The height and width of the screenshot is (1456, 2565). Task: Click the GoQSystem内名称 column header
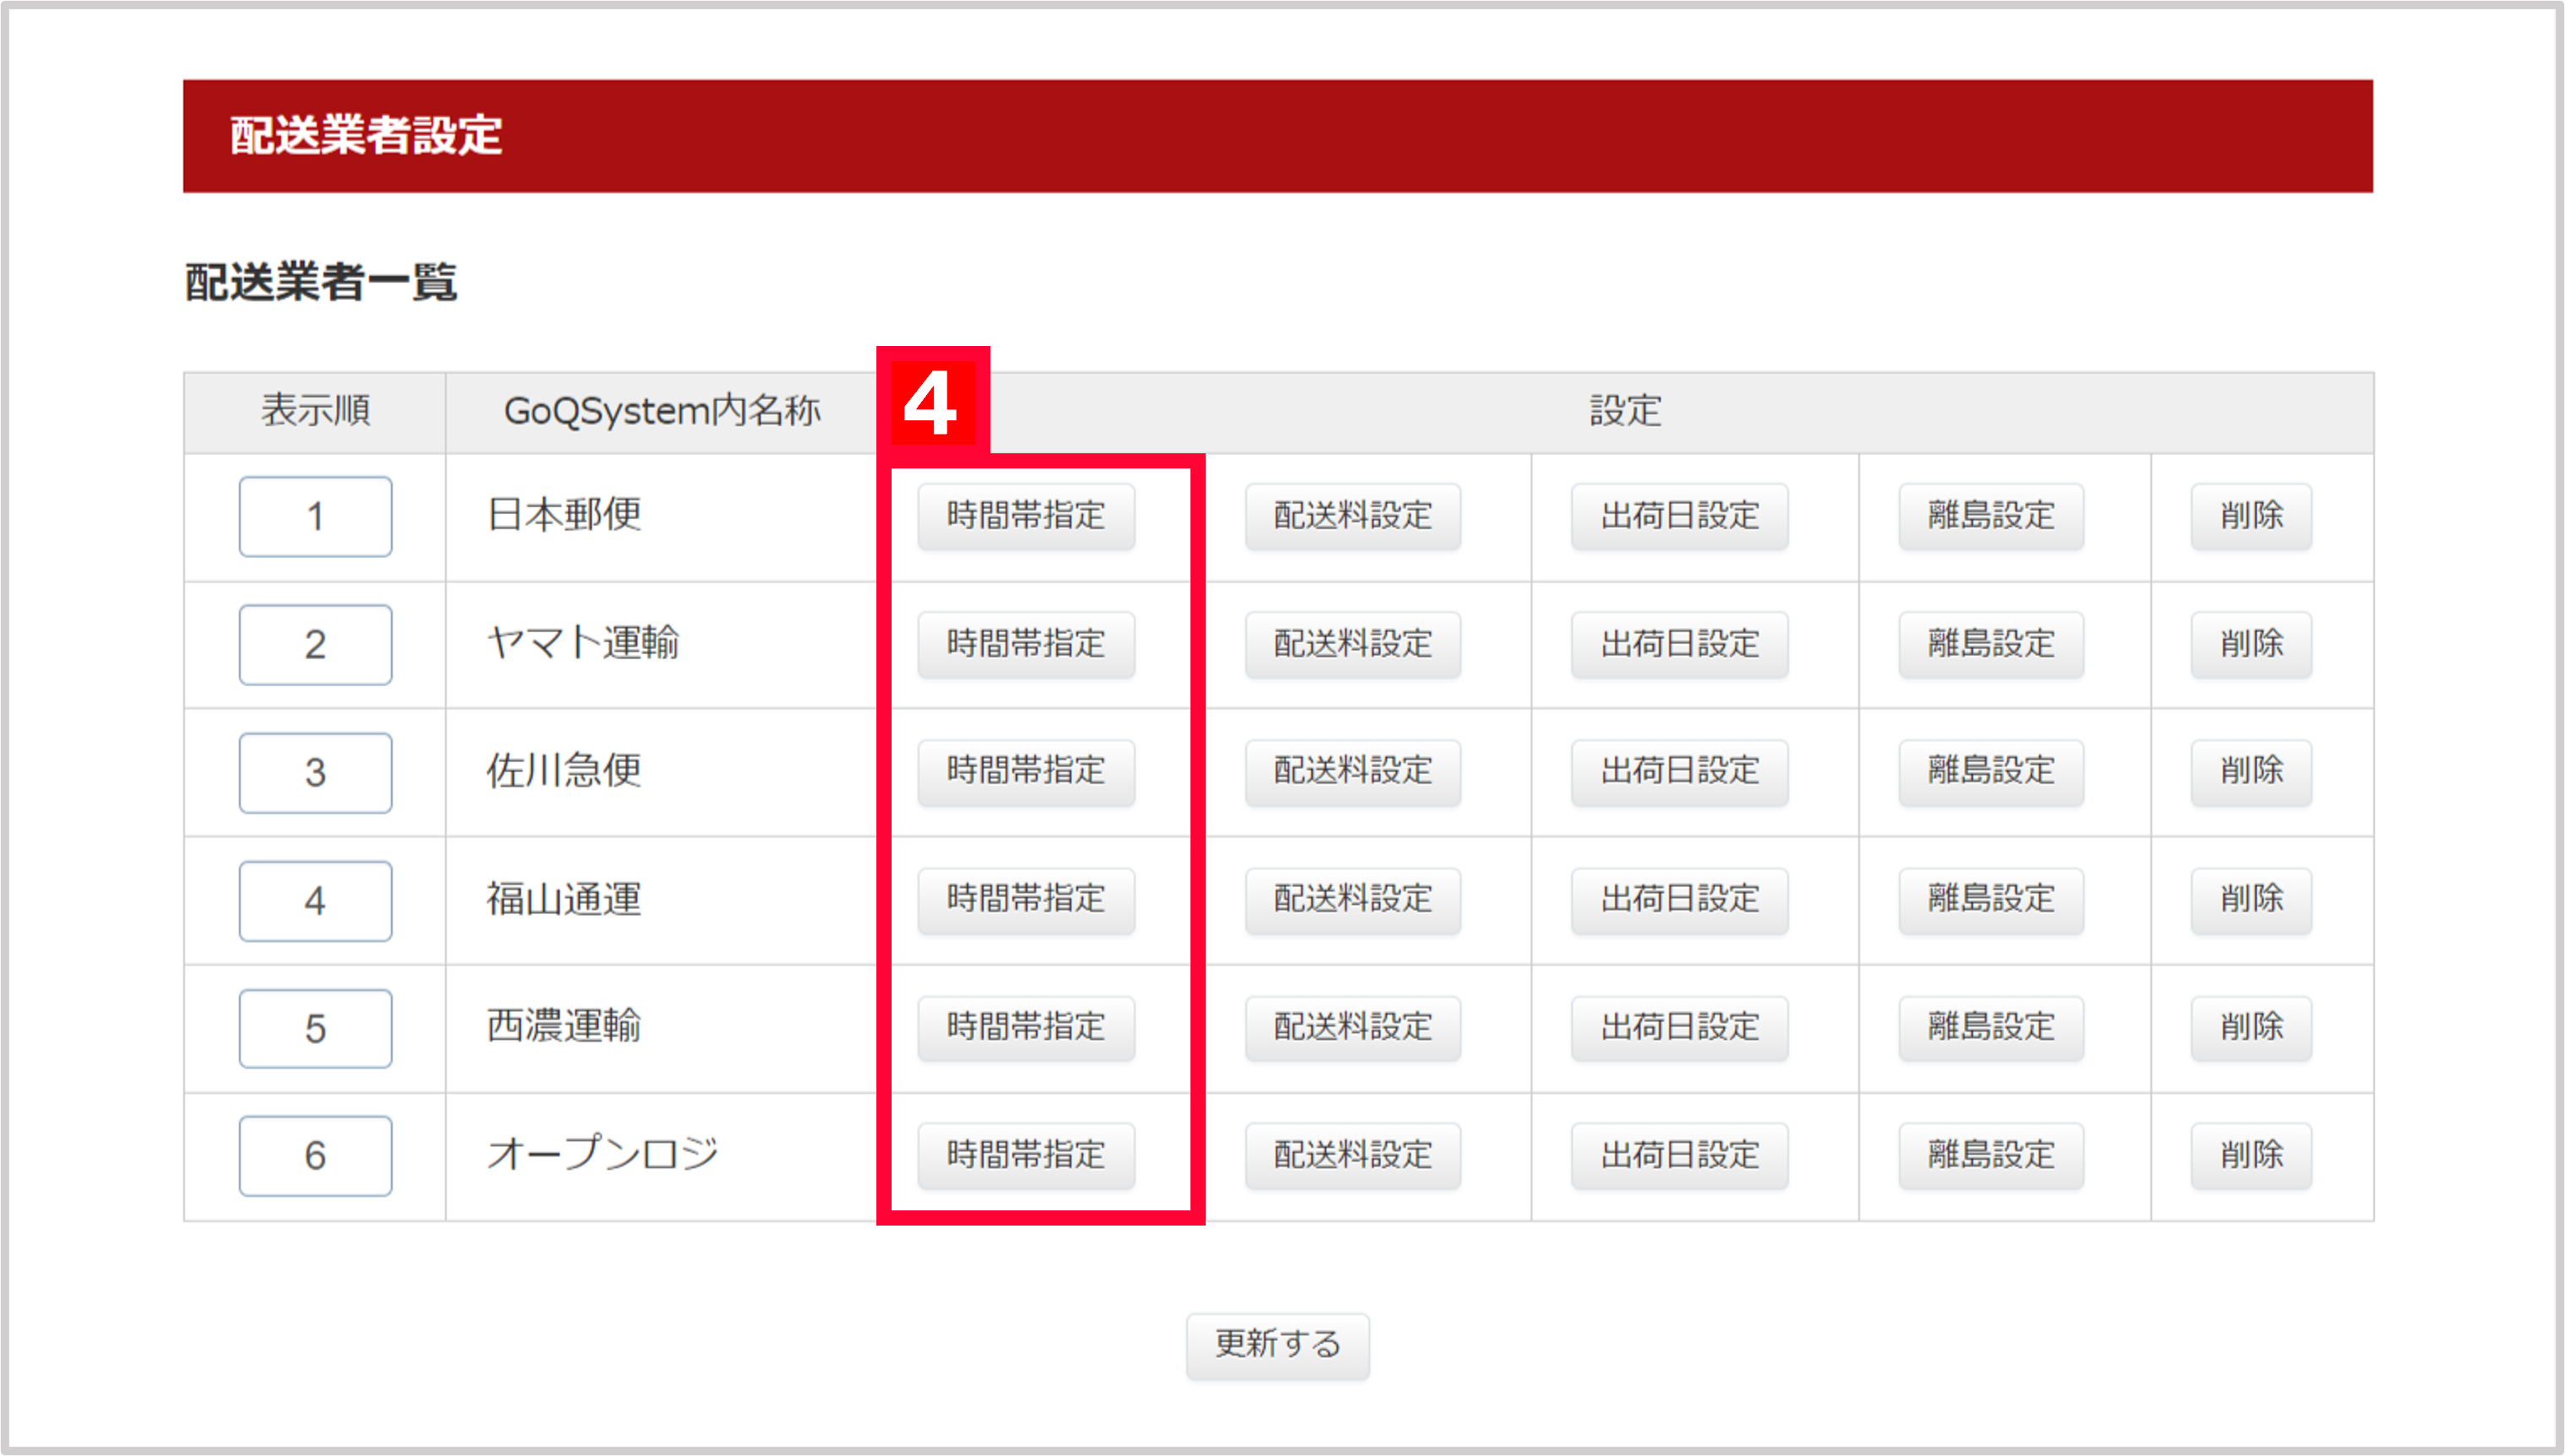pos(662,411)
